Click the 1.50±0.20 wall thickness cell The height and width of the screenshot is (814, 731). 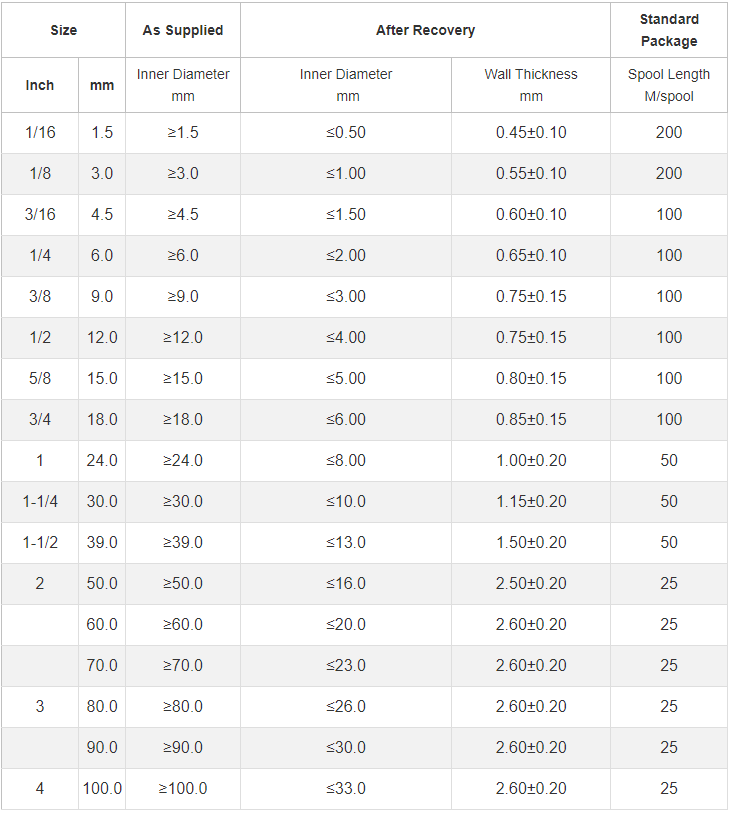531,542
